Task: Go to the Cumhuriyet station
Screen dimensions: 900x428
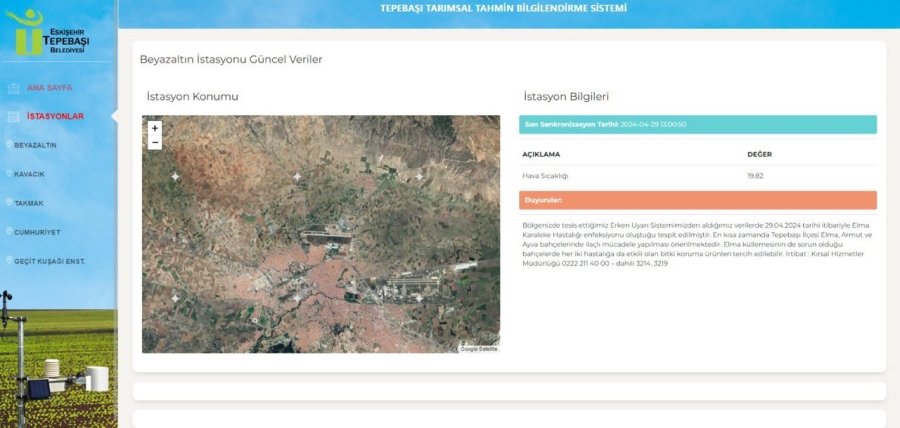Action: [37, 232]
